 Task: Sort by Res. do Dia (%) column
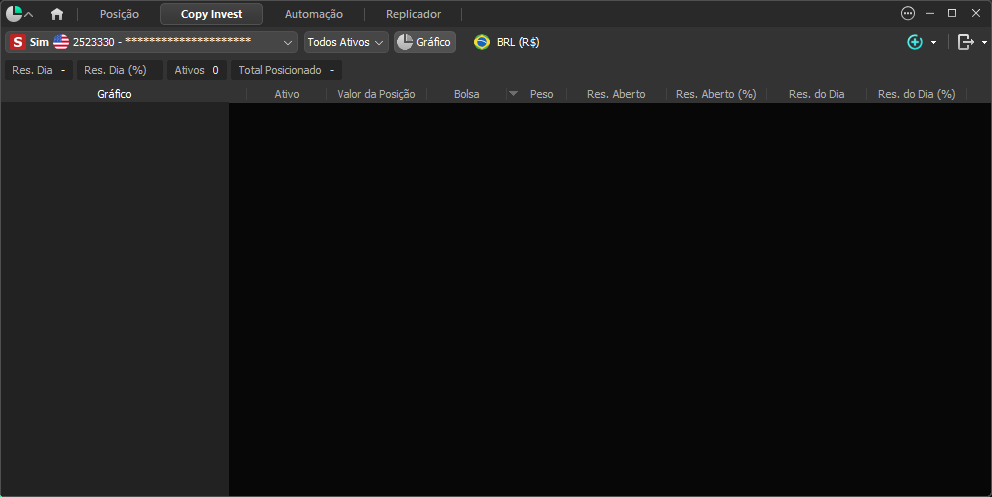pos(917,94)
